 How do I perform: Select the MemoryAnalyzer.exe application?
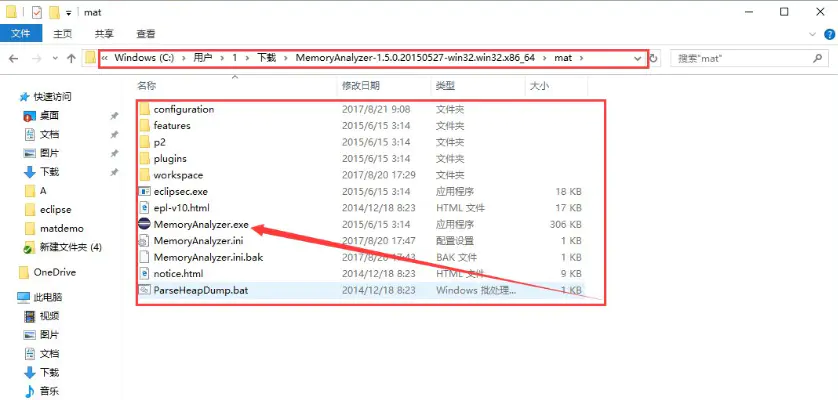[x=201, y=224]
